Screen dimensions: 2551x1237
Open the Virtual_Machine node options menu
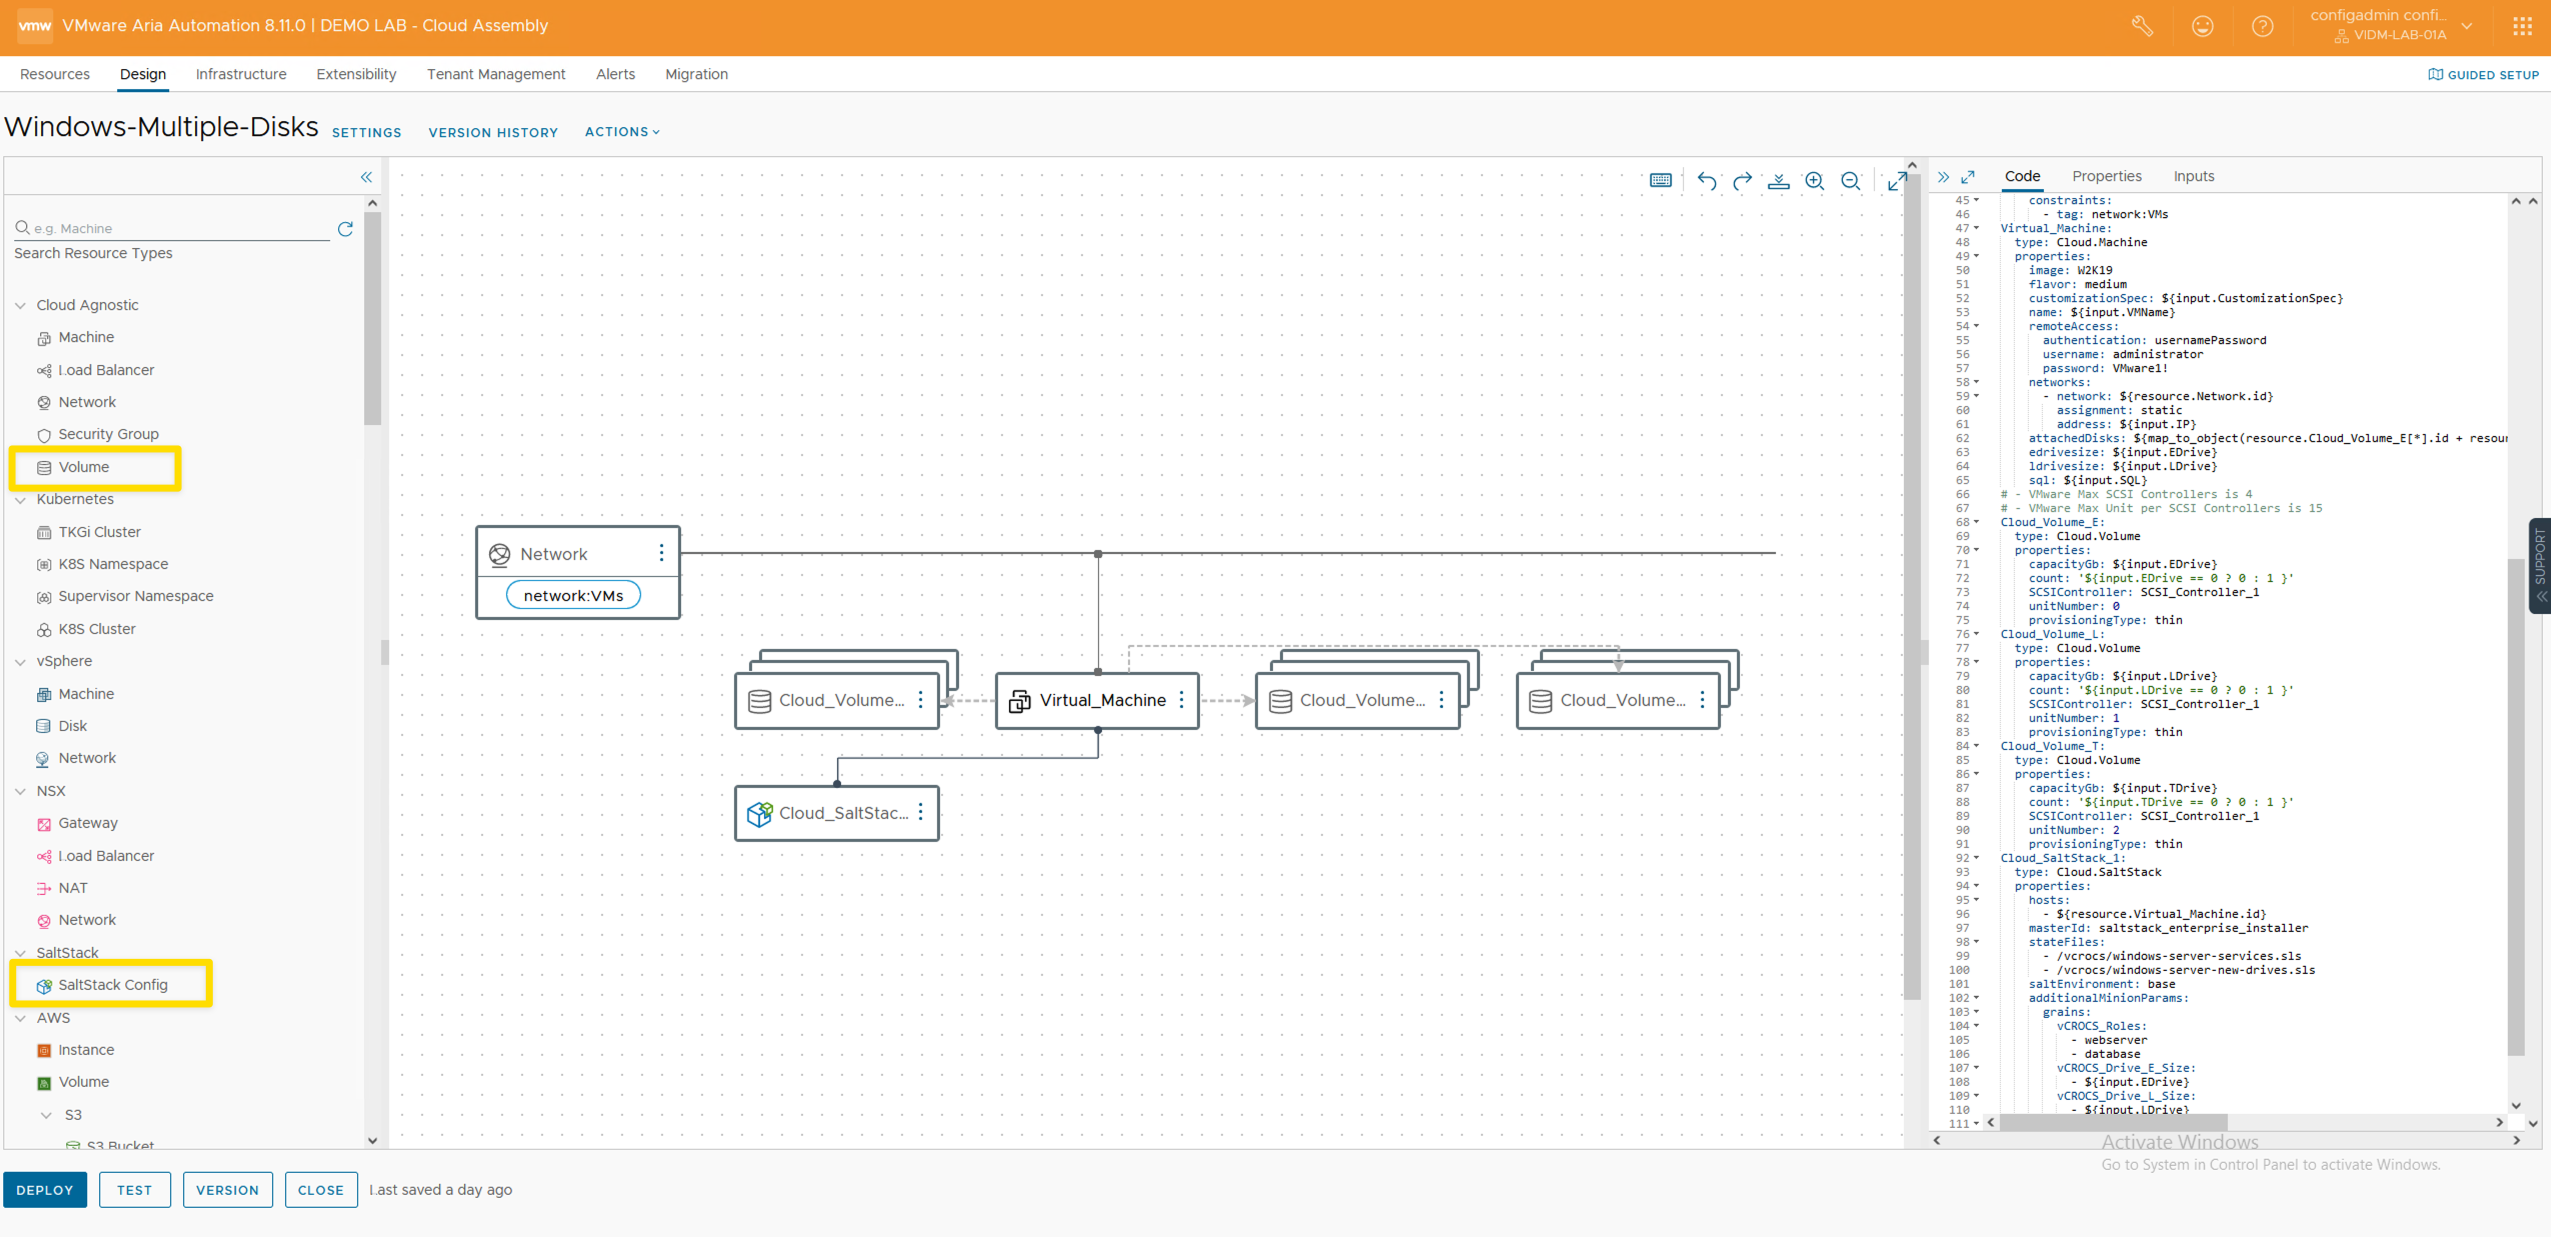coord(1182,700)
